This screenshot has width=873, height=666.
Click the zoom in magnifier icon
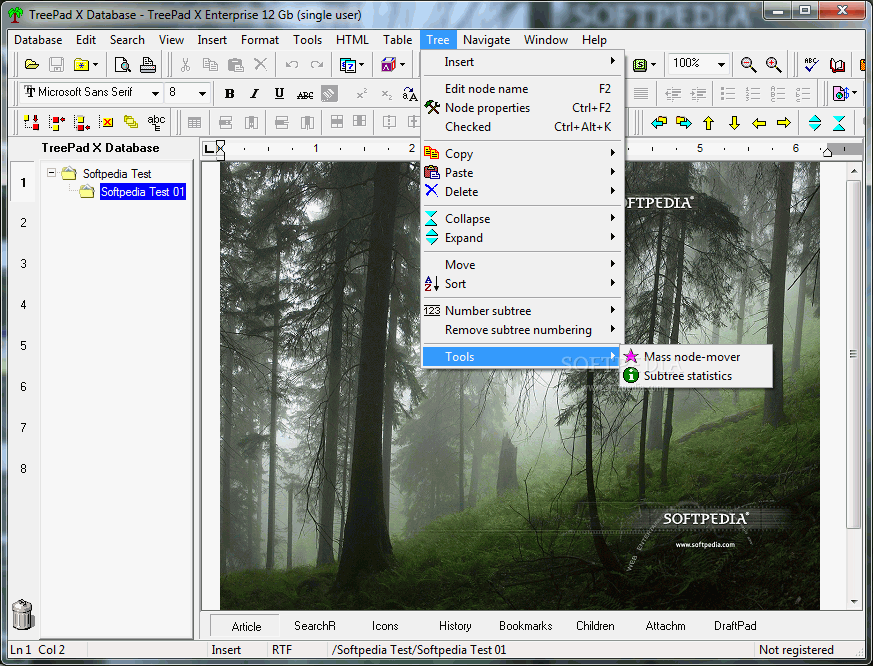pos(774,65)
